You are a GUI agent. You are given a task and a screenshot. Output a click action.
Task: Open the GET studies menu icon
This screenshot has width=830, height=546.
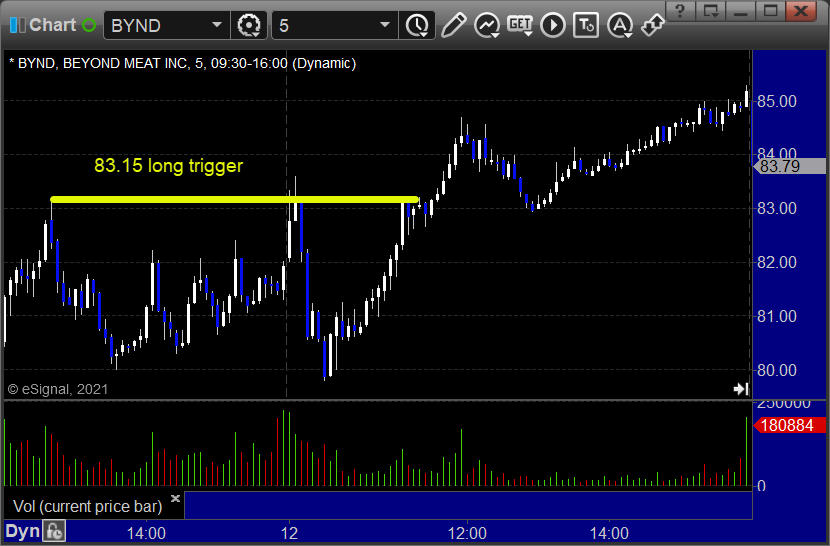pos(520,25)
